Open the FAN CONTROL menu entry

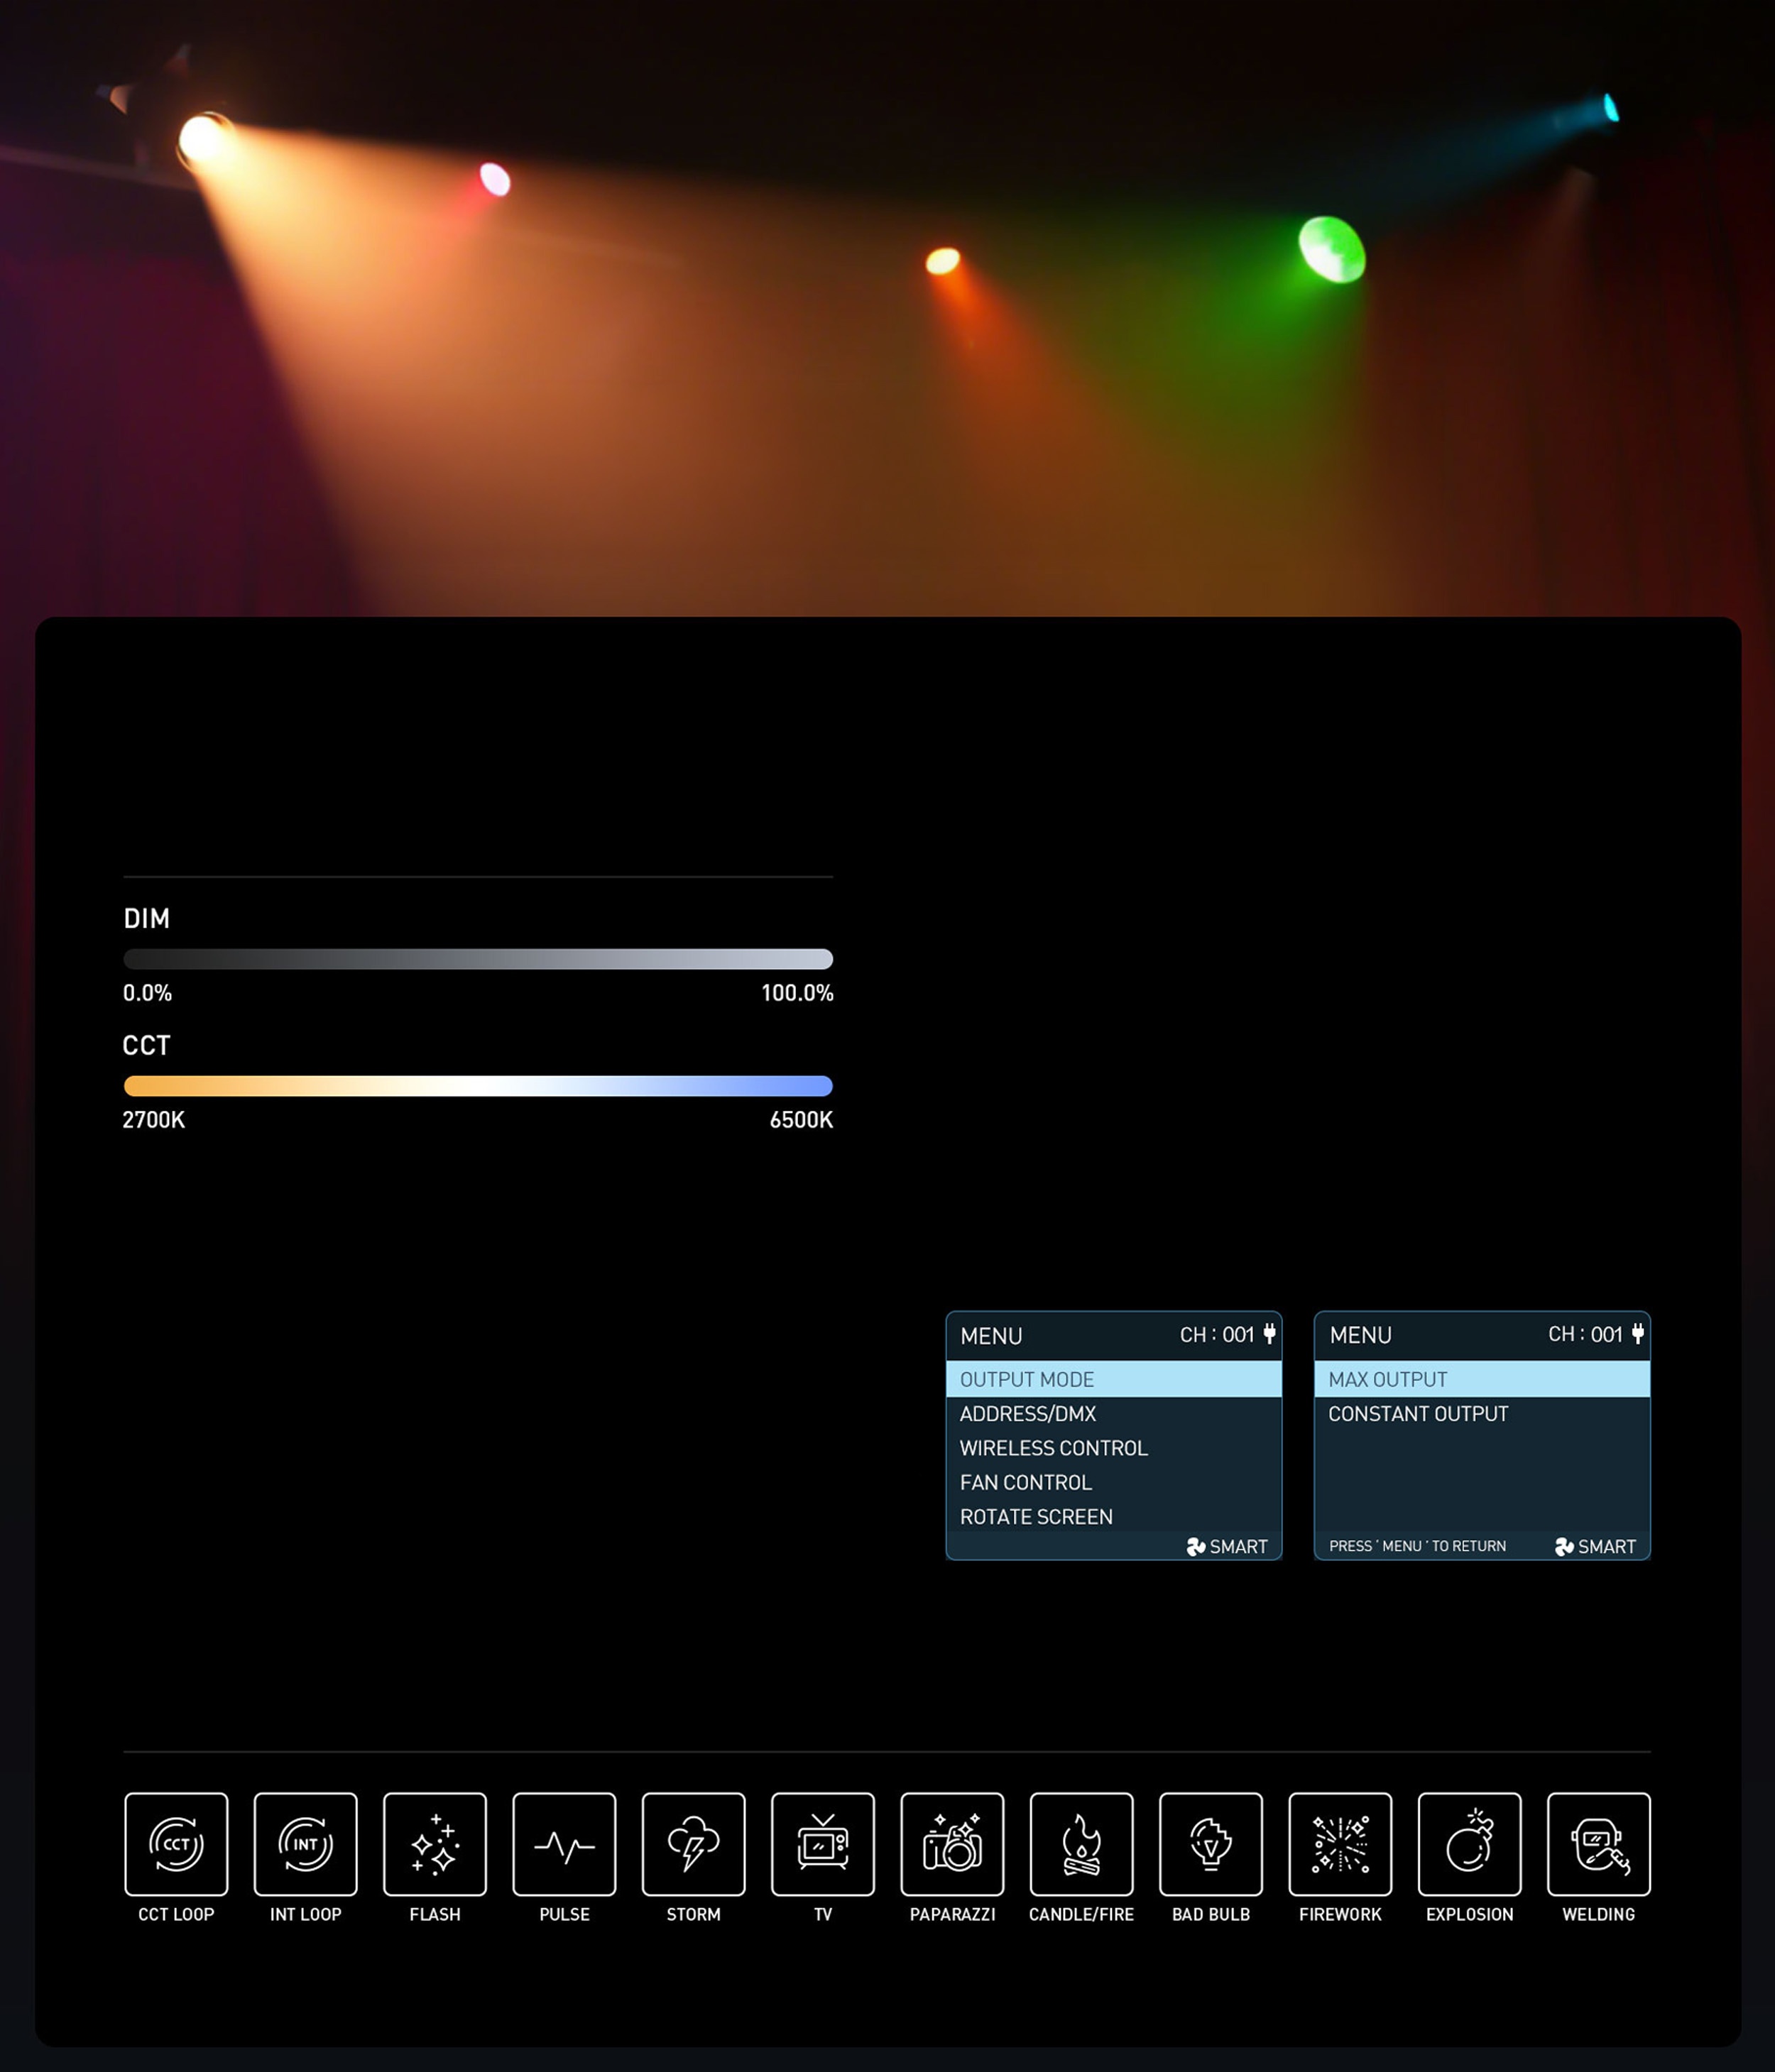point(1114,1482)
